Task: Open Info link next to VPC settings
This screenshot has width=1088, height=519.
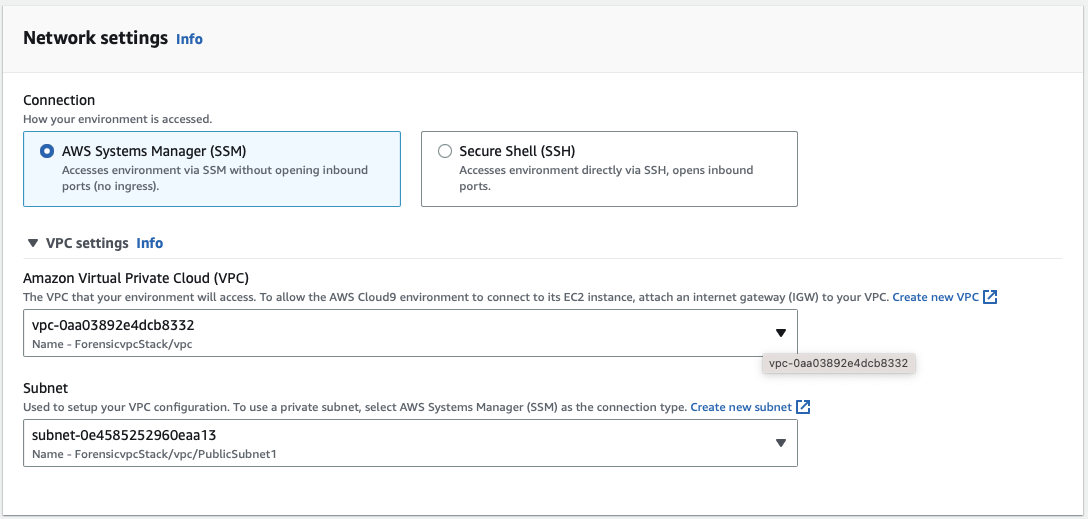Action: point(150,243)
